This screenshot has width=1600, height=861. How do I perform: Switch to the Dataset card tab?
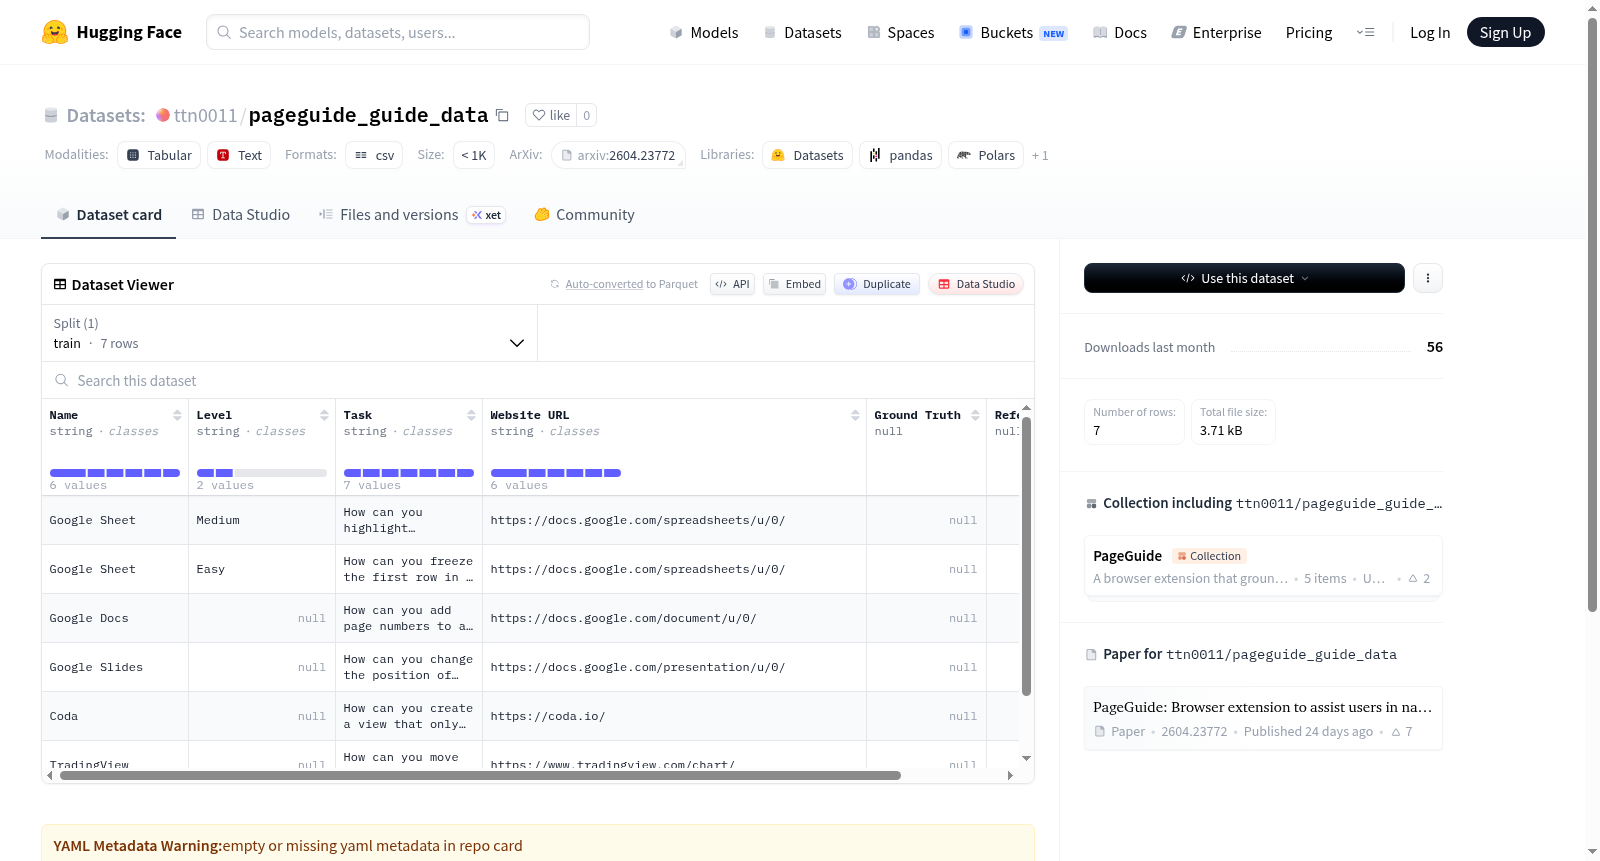[x=108, y=215]
